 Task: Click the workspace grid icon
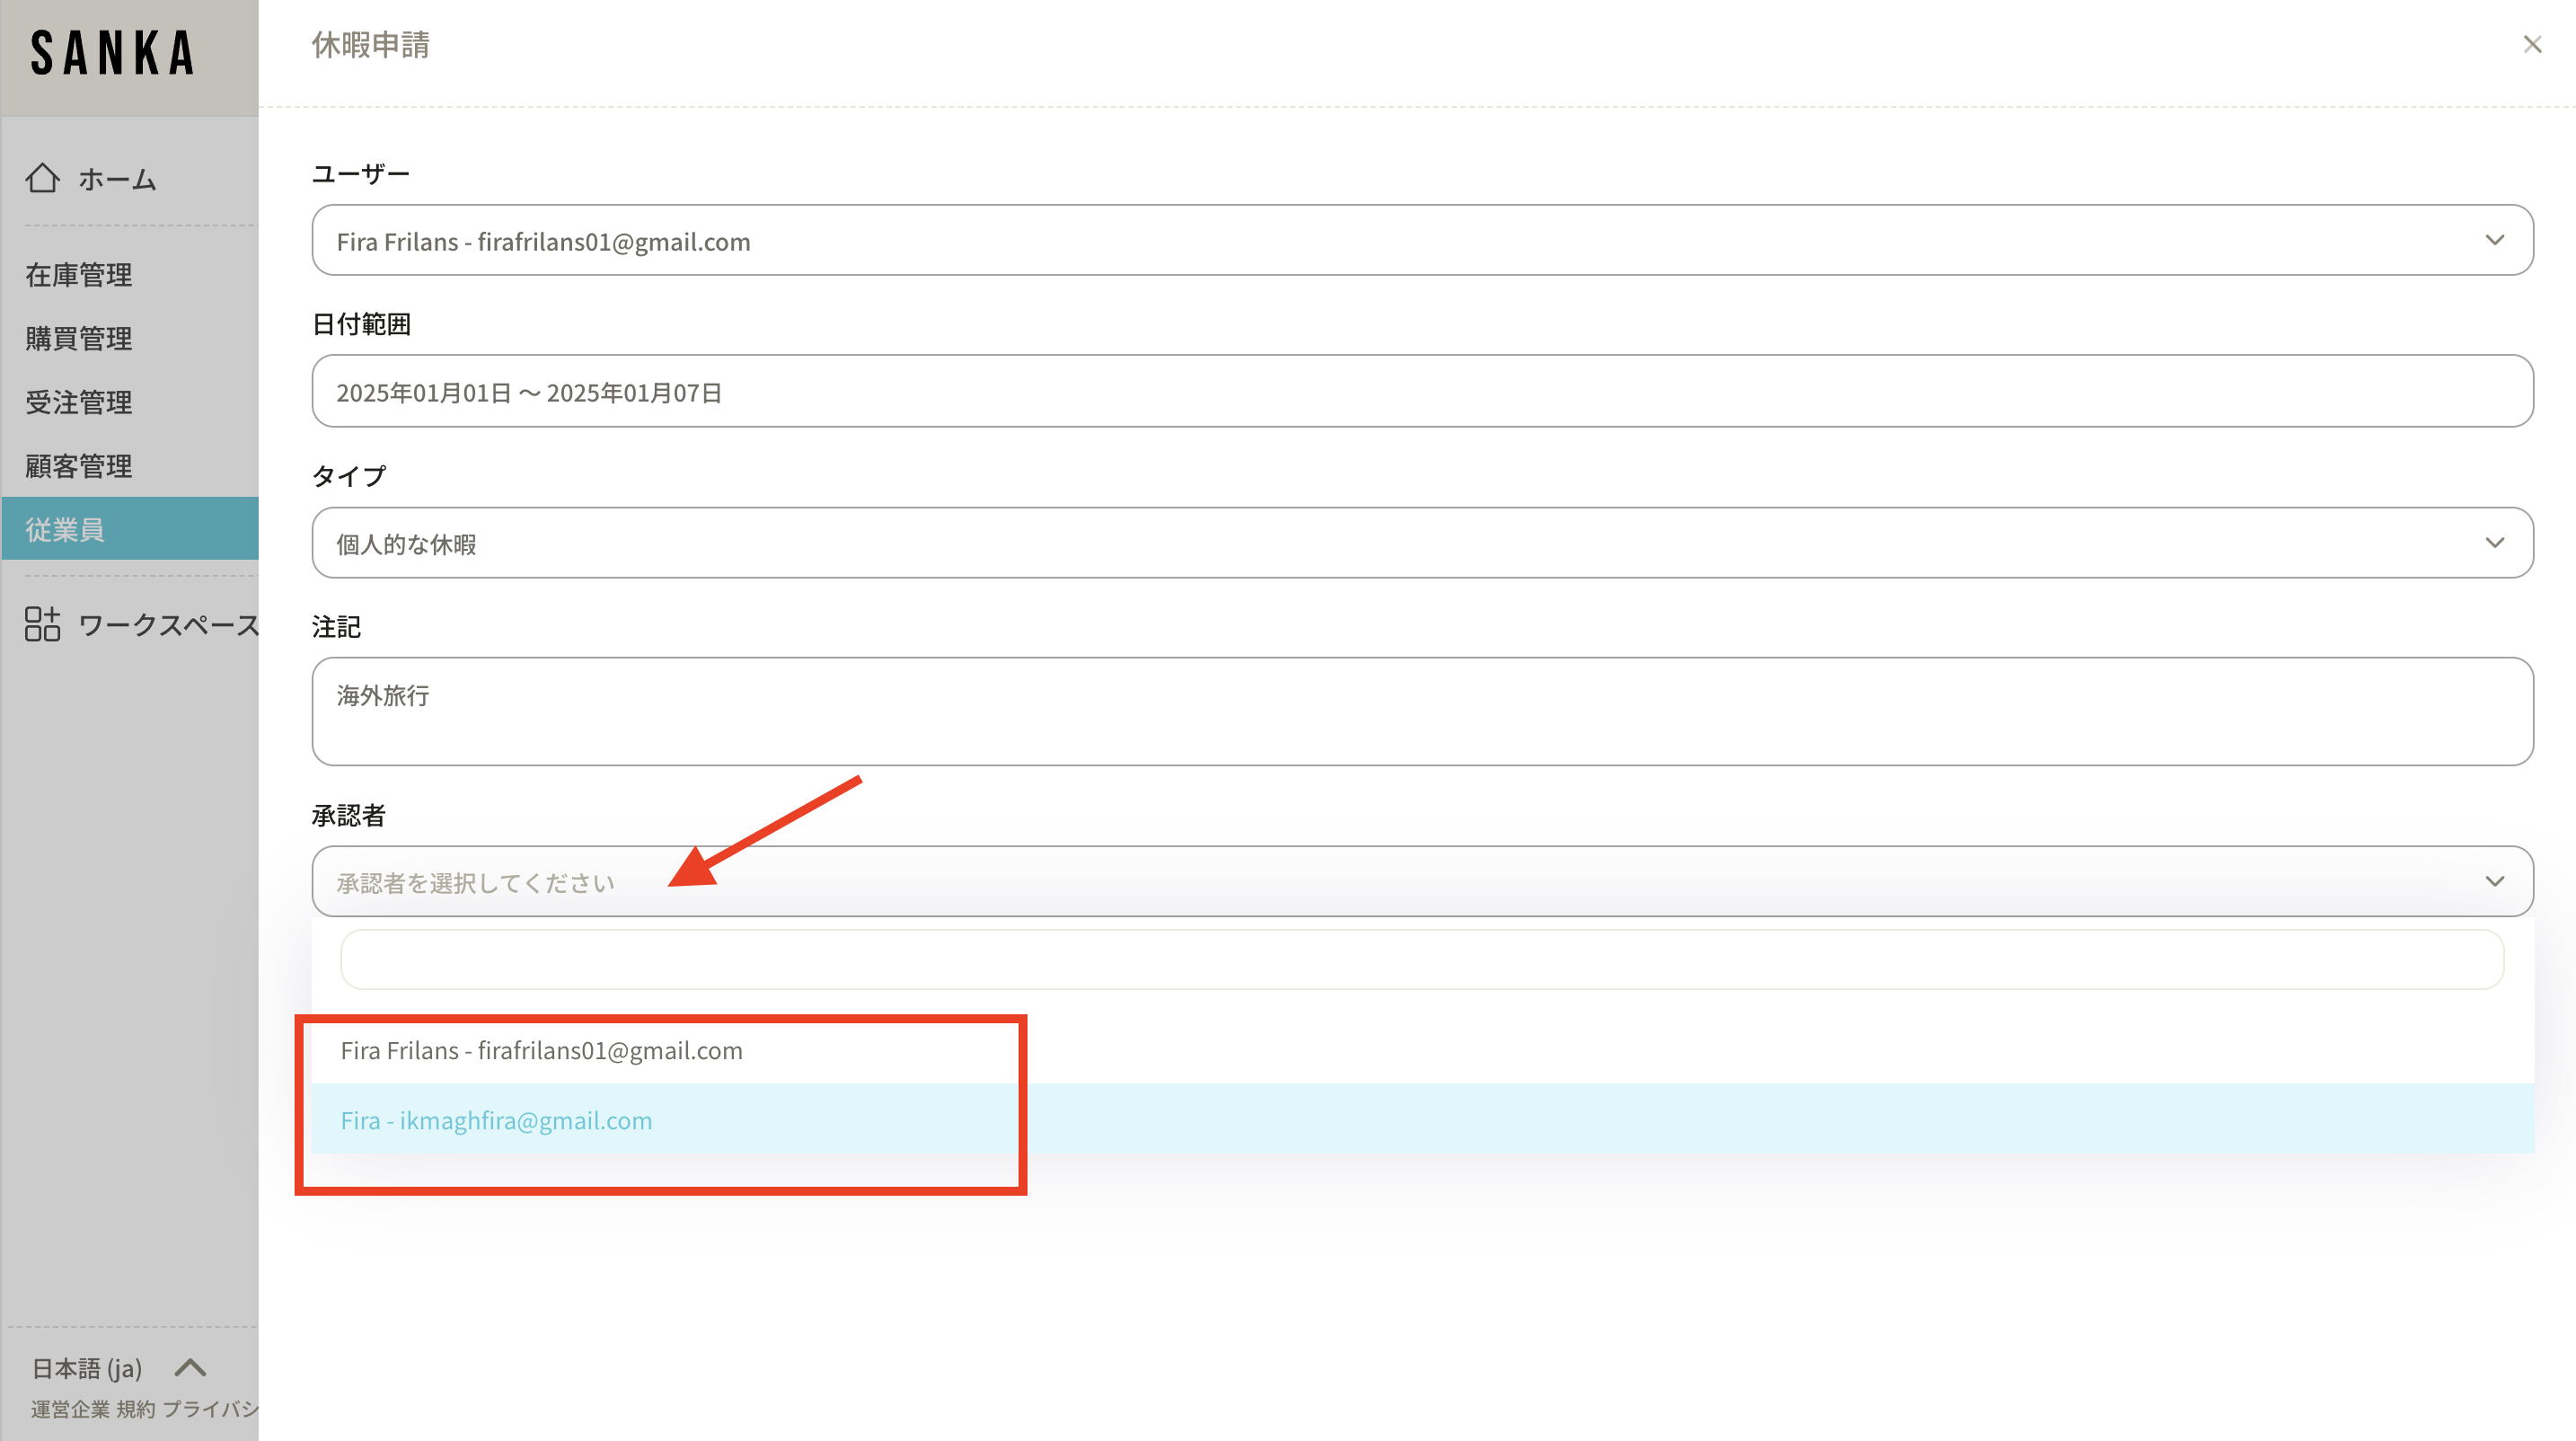tap(42, 624)
